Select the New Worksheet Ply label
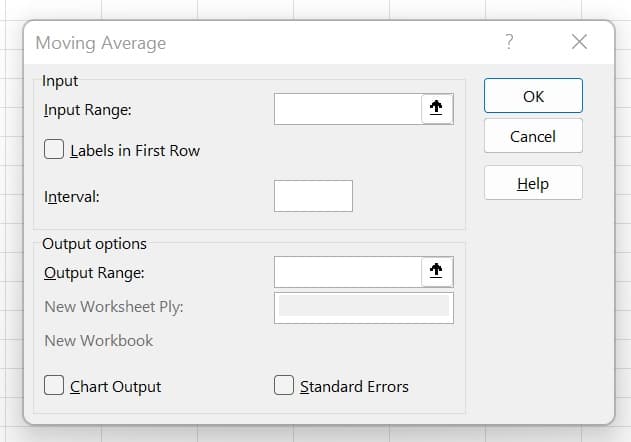This screenshot has height=442, width=631. (114, 307)
